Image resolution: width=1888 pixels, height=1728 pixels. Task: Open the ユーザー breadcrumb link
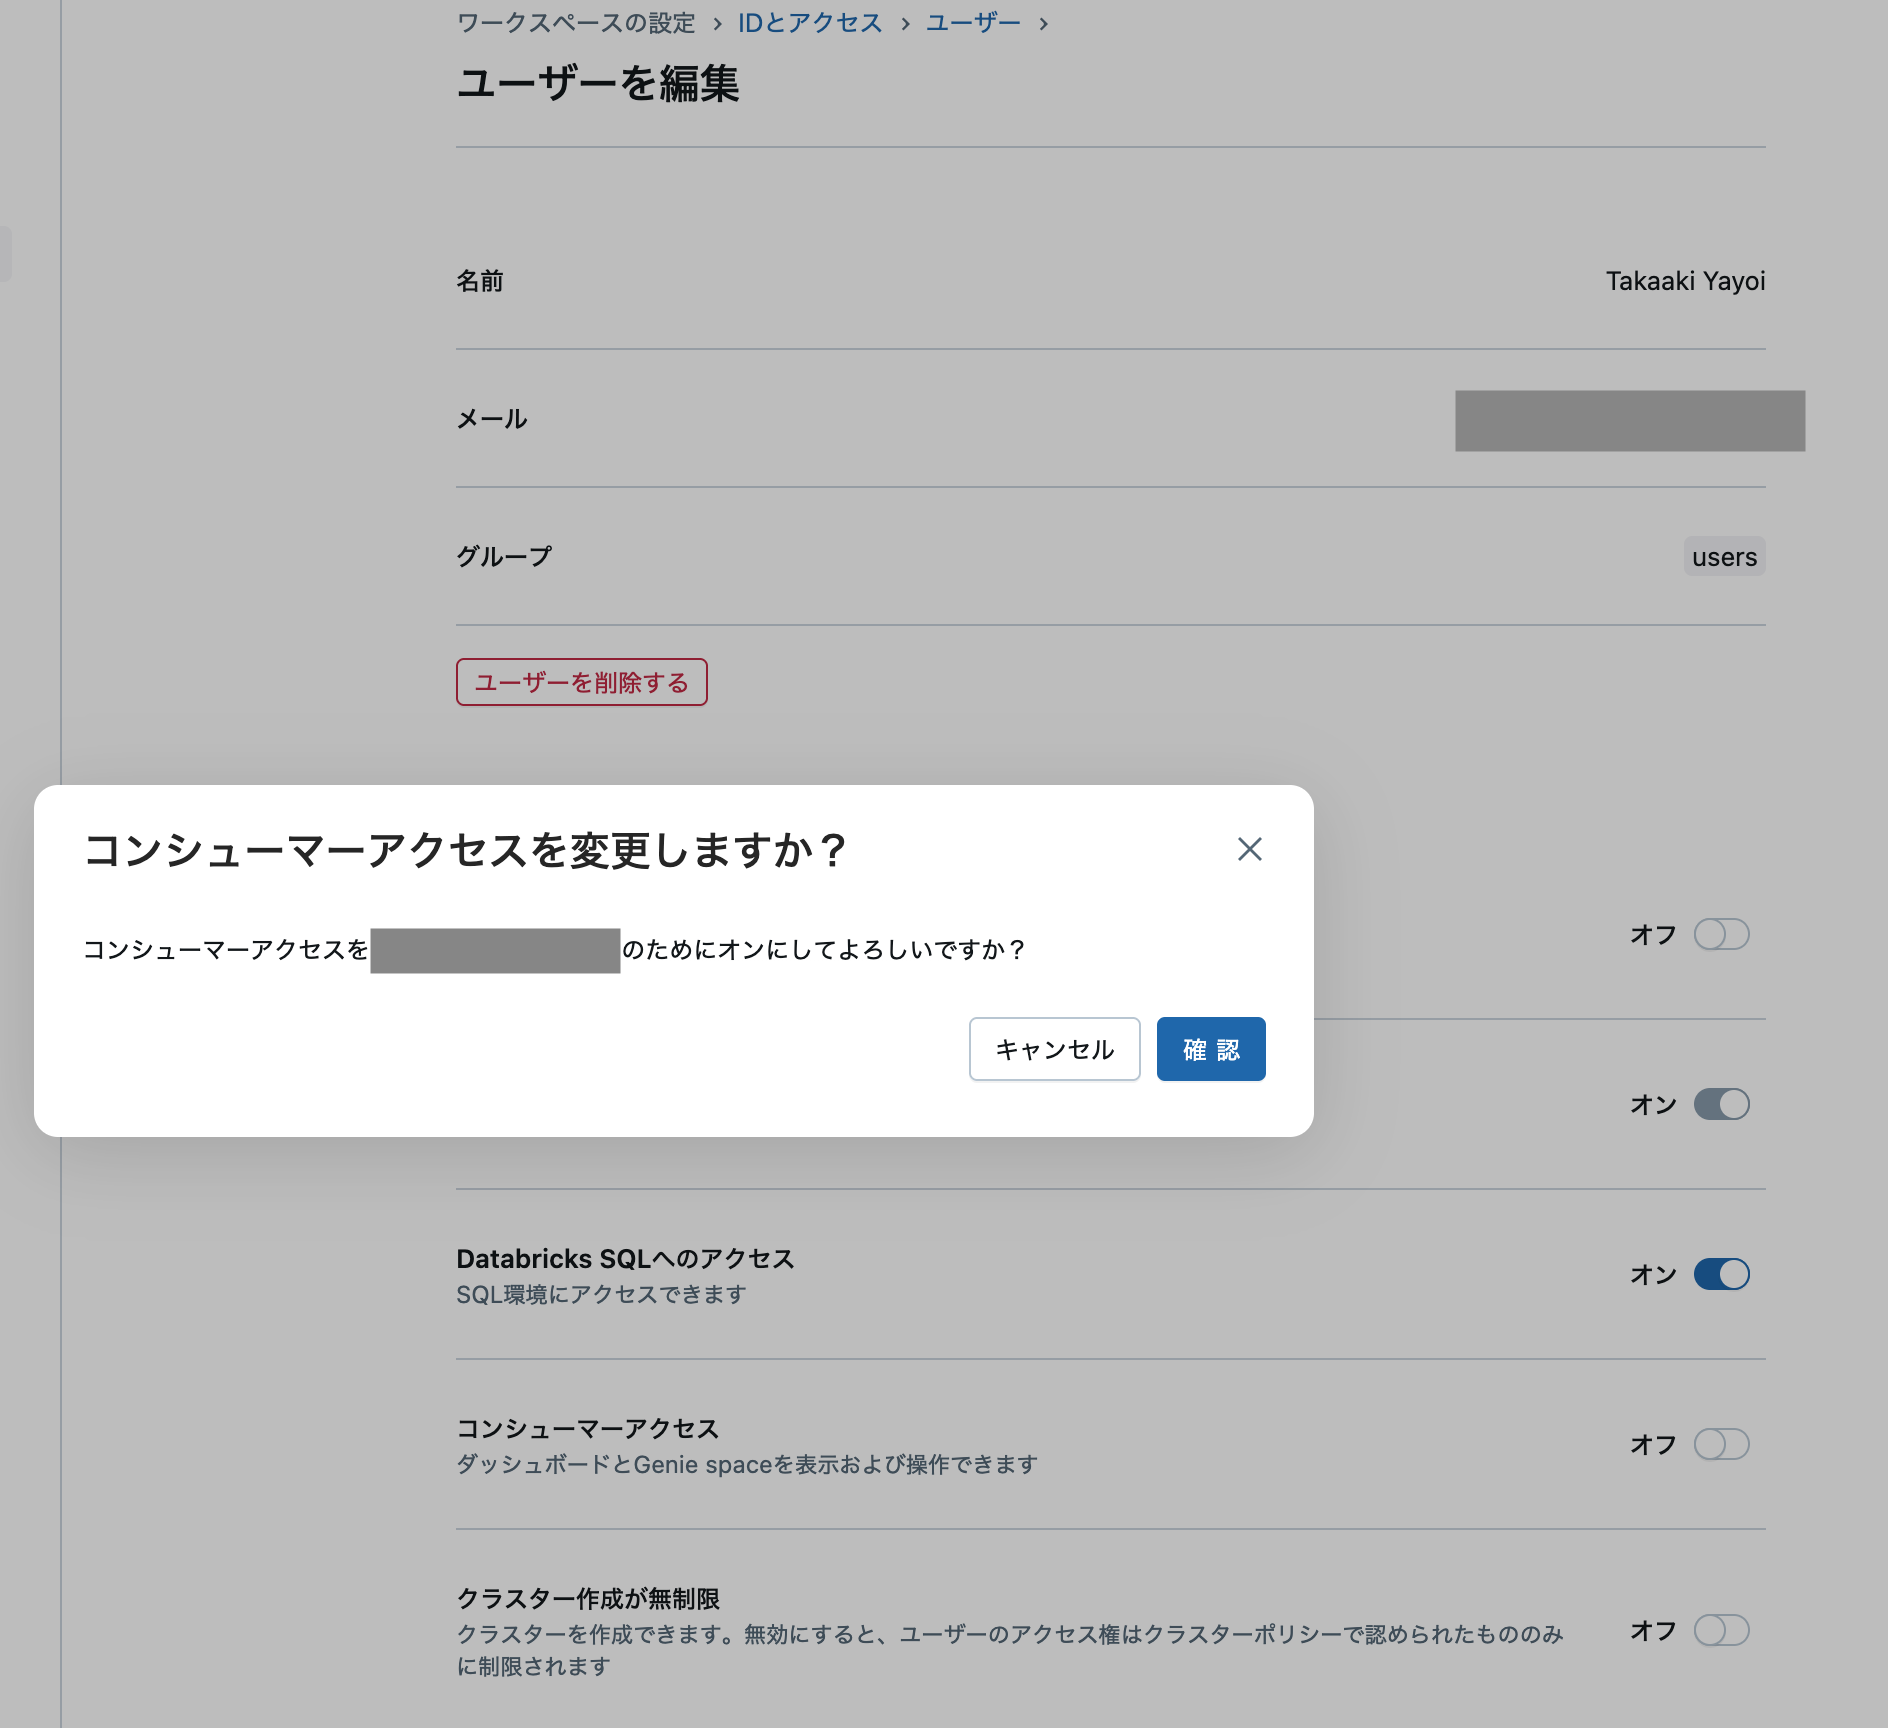(973, 22)
